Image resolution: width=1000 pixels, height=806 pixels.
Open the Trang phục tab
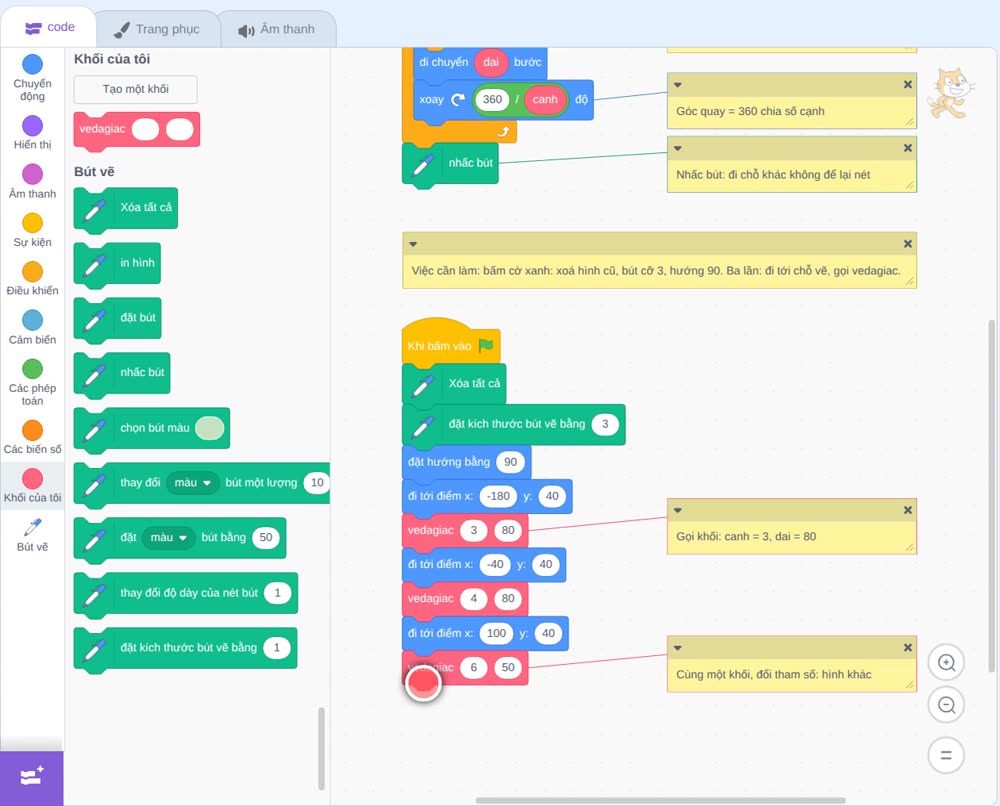point(157,29)
